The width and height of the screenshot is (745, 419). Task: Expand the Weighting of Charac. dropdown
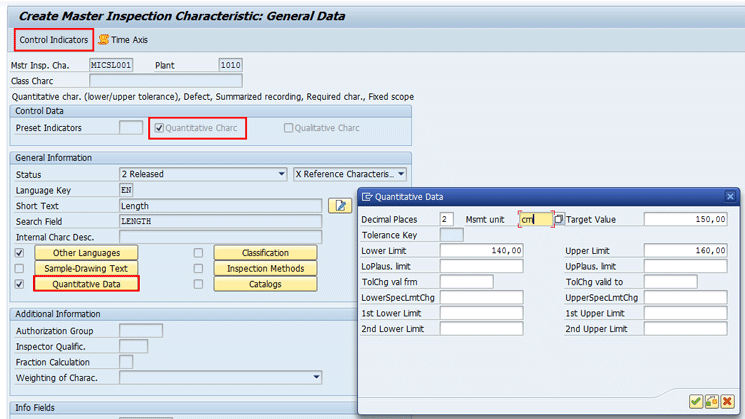pyautogui.click(x=316, y=377)
